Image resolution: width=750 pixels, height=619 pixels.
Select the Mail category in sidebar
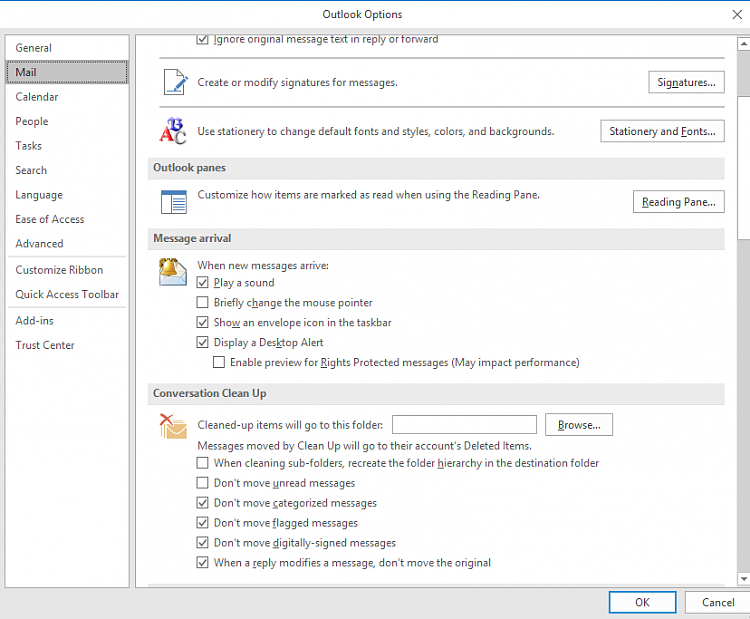(x=67, y=72)
